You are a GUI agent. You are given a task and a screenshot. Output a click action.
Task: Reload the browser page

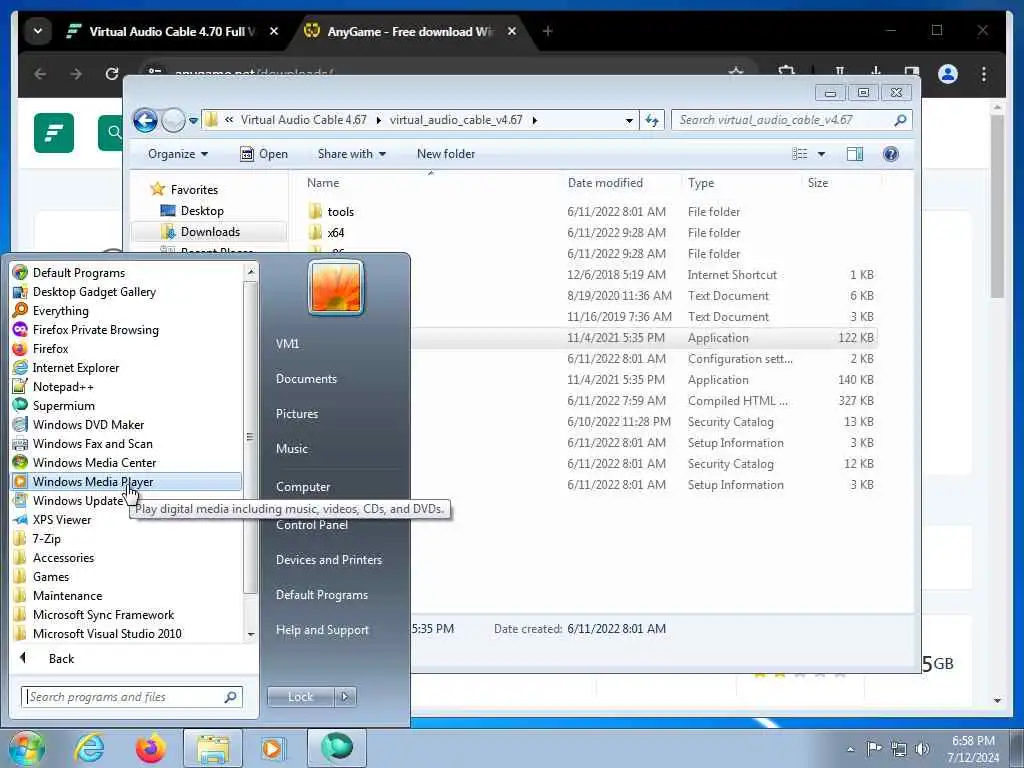tap(112, 74)
